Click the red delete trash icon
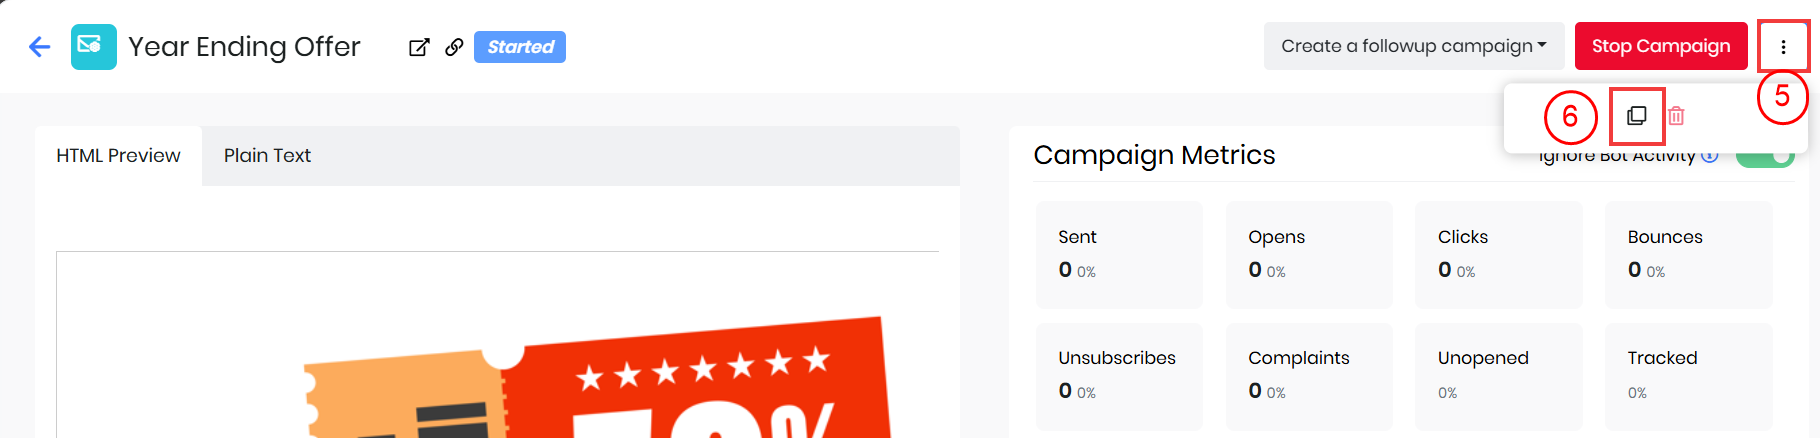1820x438 pixels. (x=1677, y=116)
